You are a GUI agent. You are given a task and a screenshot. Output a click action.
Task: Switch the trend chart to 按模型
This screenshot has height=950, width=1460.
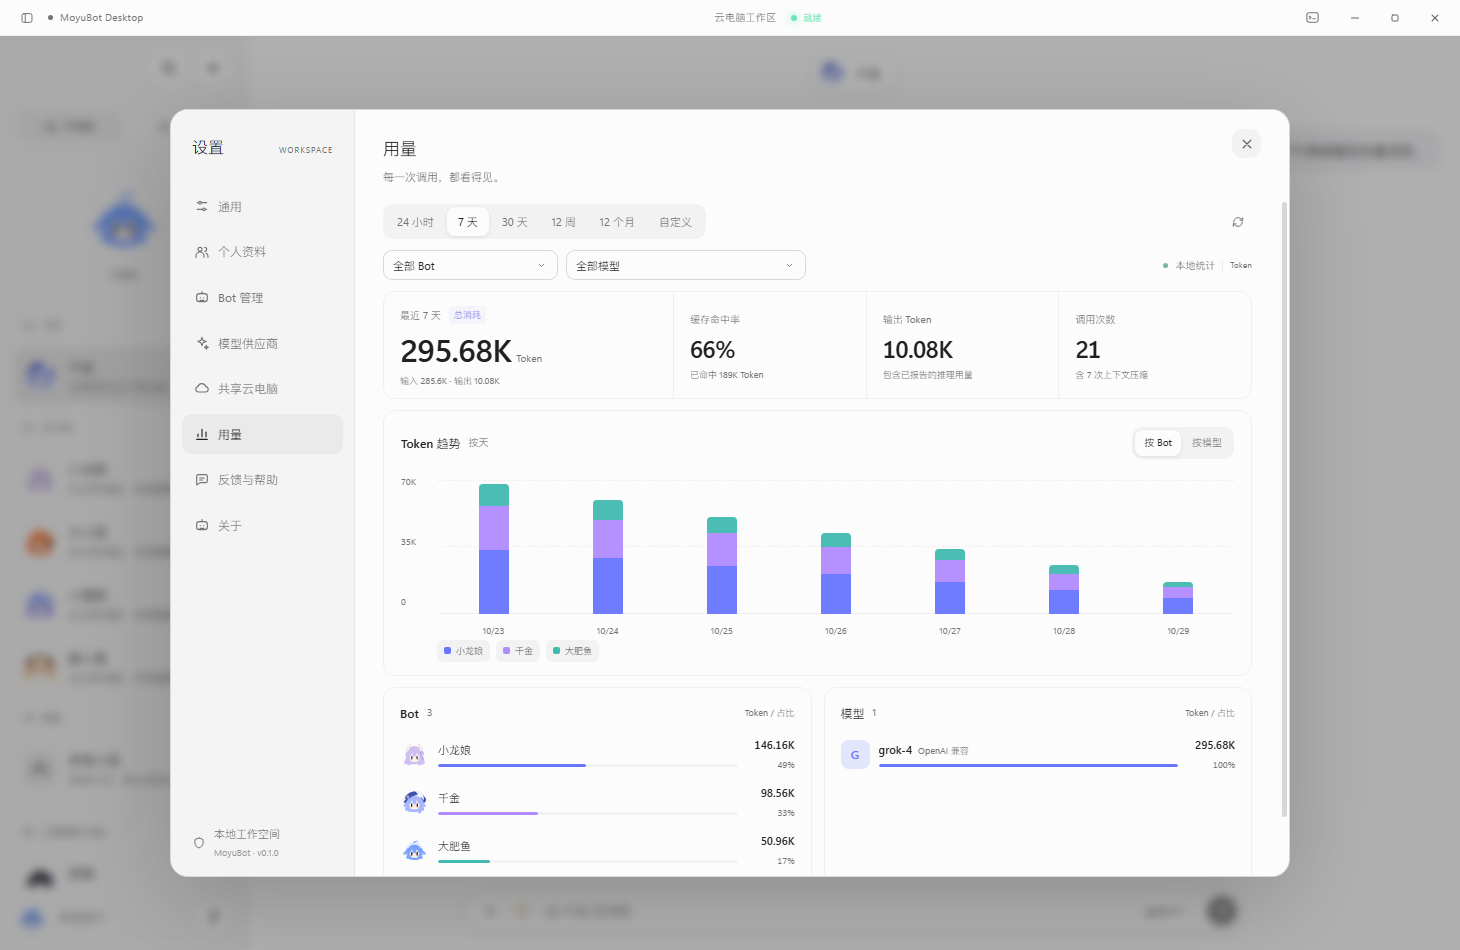(x=1207, y=443)
